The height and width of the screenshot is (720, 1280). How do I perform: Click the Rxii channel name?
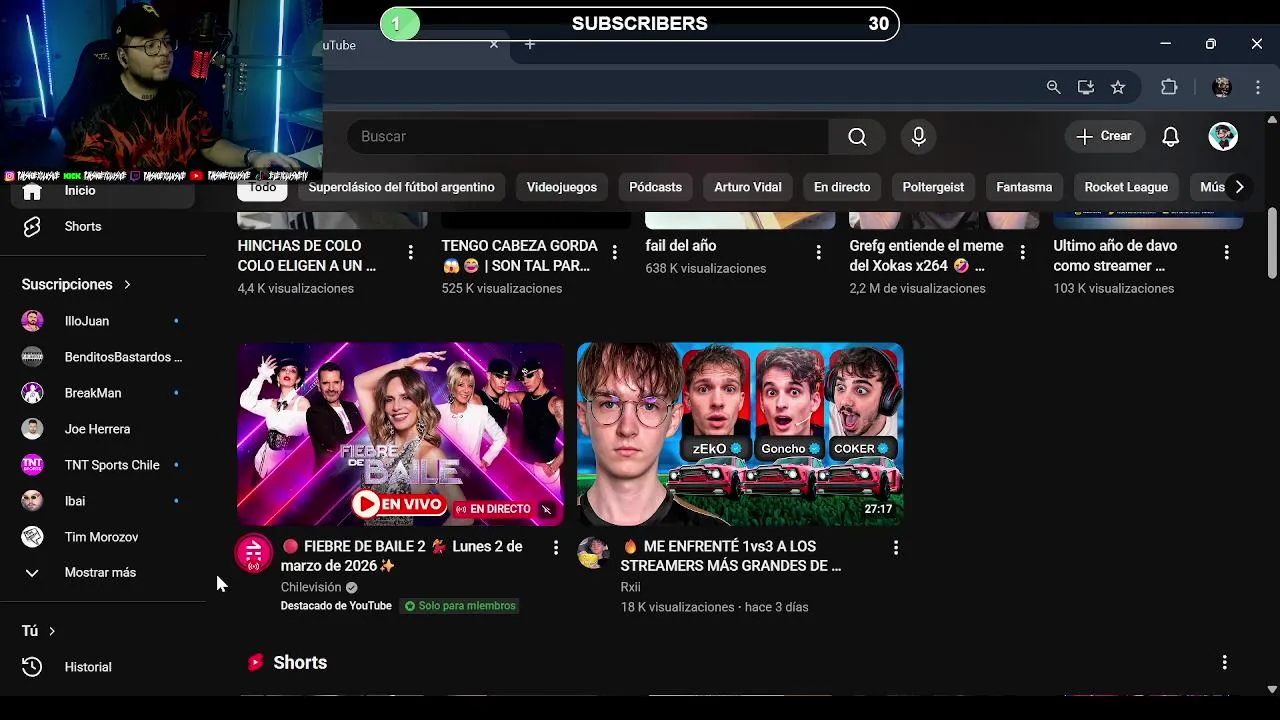pos(630,587)
